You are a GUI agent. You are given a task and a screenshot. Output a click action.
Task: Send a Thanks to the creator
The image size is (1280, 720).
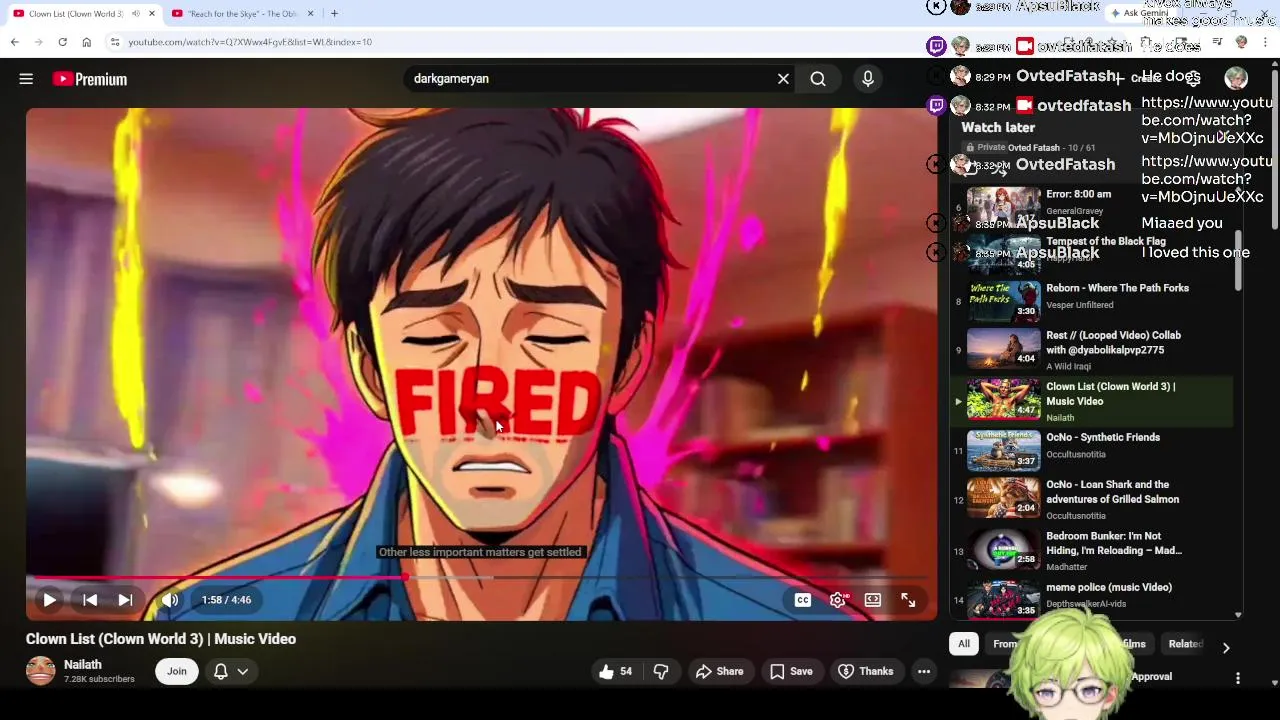866,671
